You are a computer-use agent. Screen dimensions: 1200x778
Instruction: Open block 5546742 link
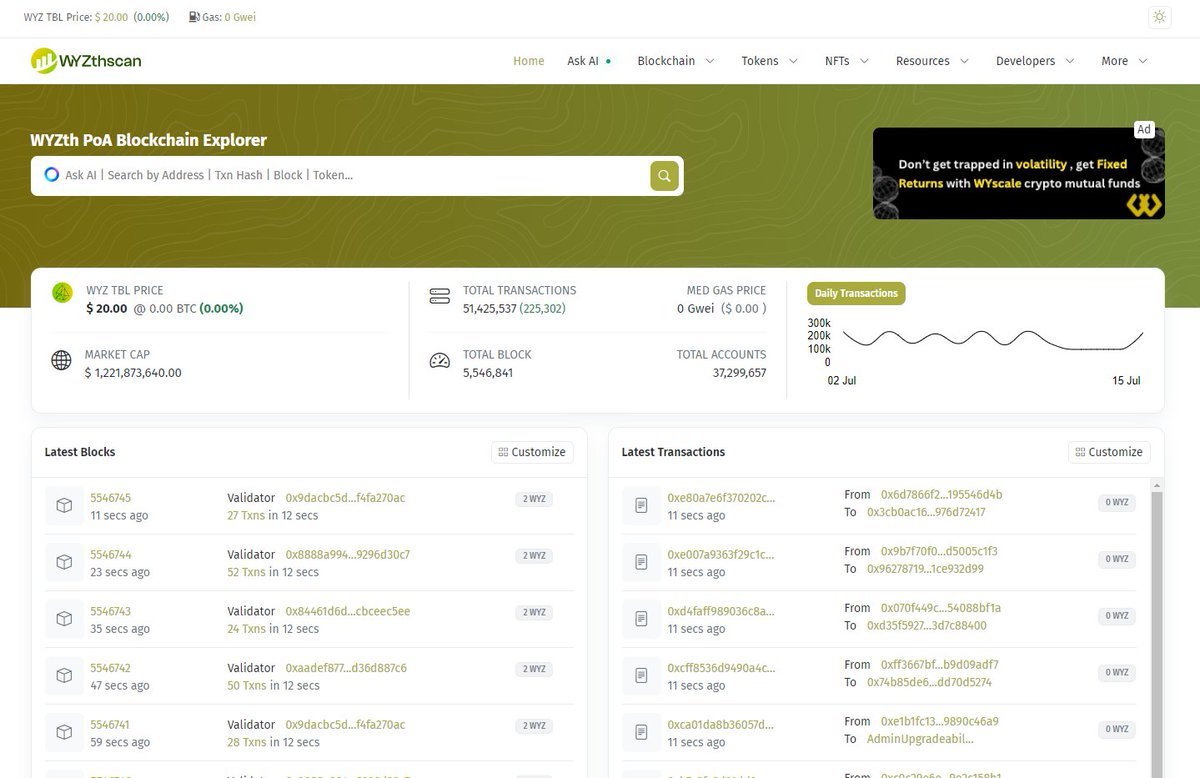click(x=110, y=668)
